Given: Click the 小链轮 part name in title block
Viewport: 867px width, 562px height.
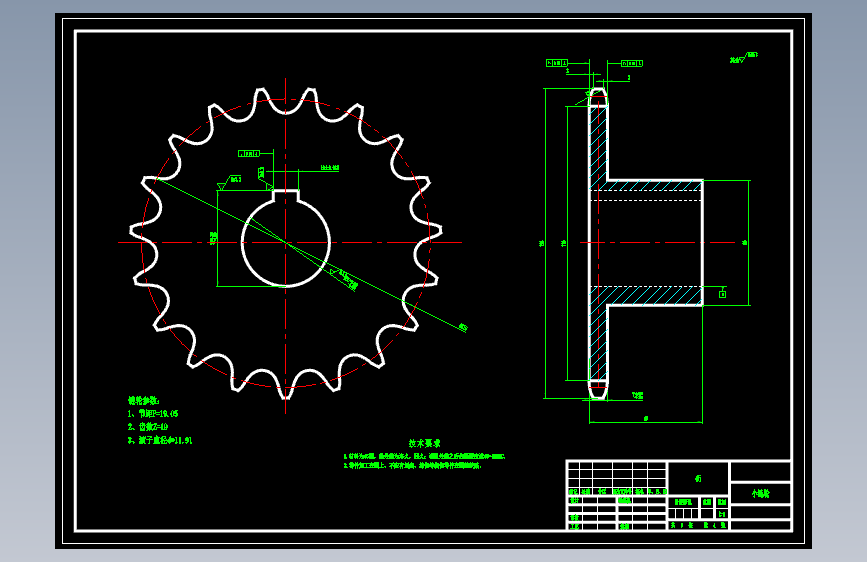Looking at the screenshot, I should click(x=760, y=493).
